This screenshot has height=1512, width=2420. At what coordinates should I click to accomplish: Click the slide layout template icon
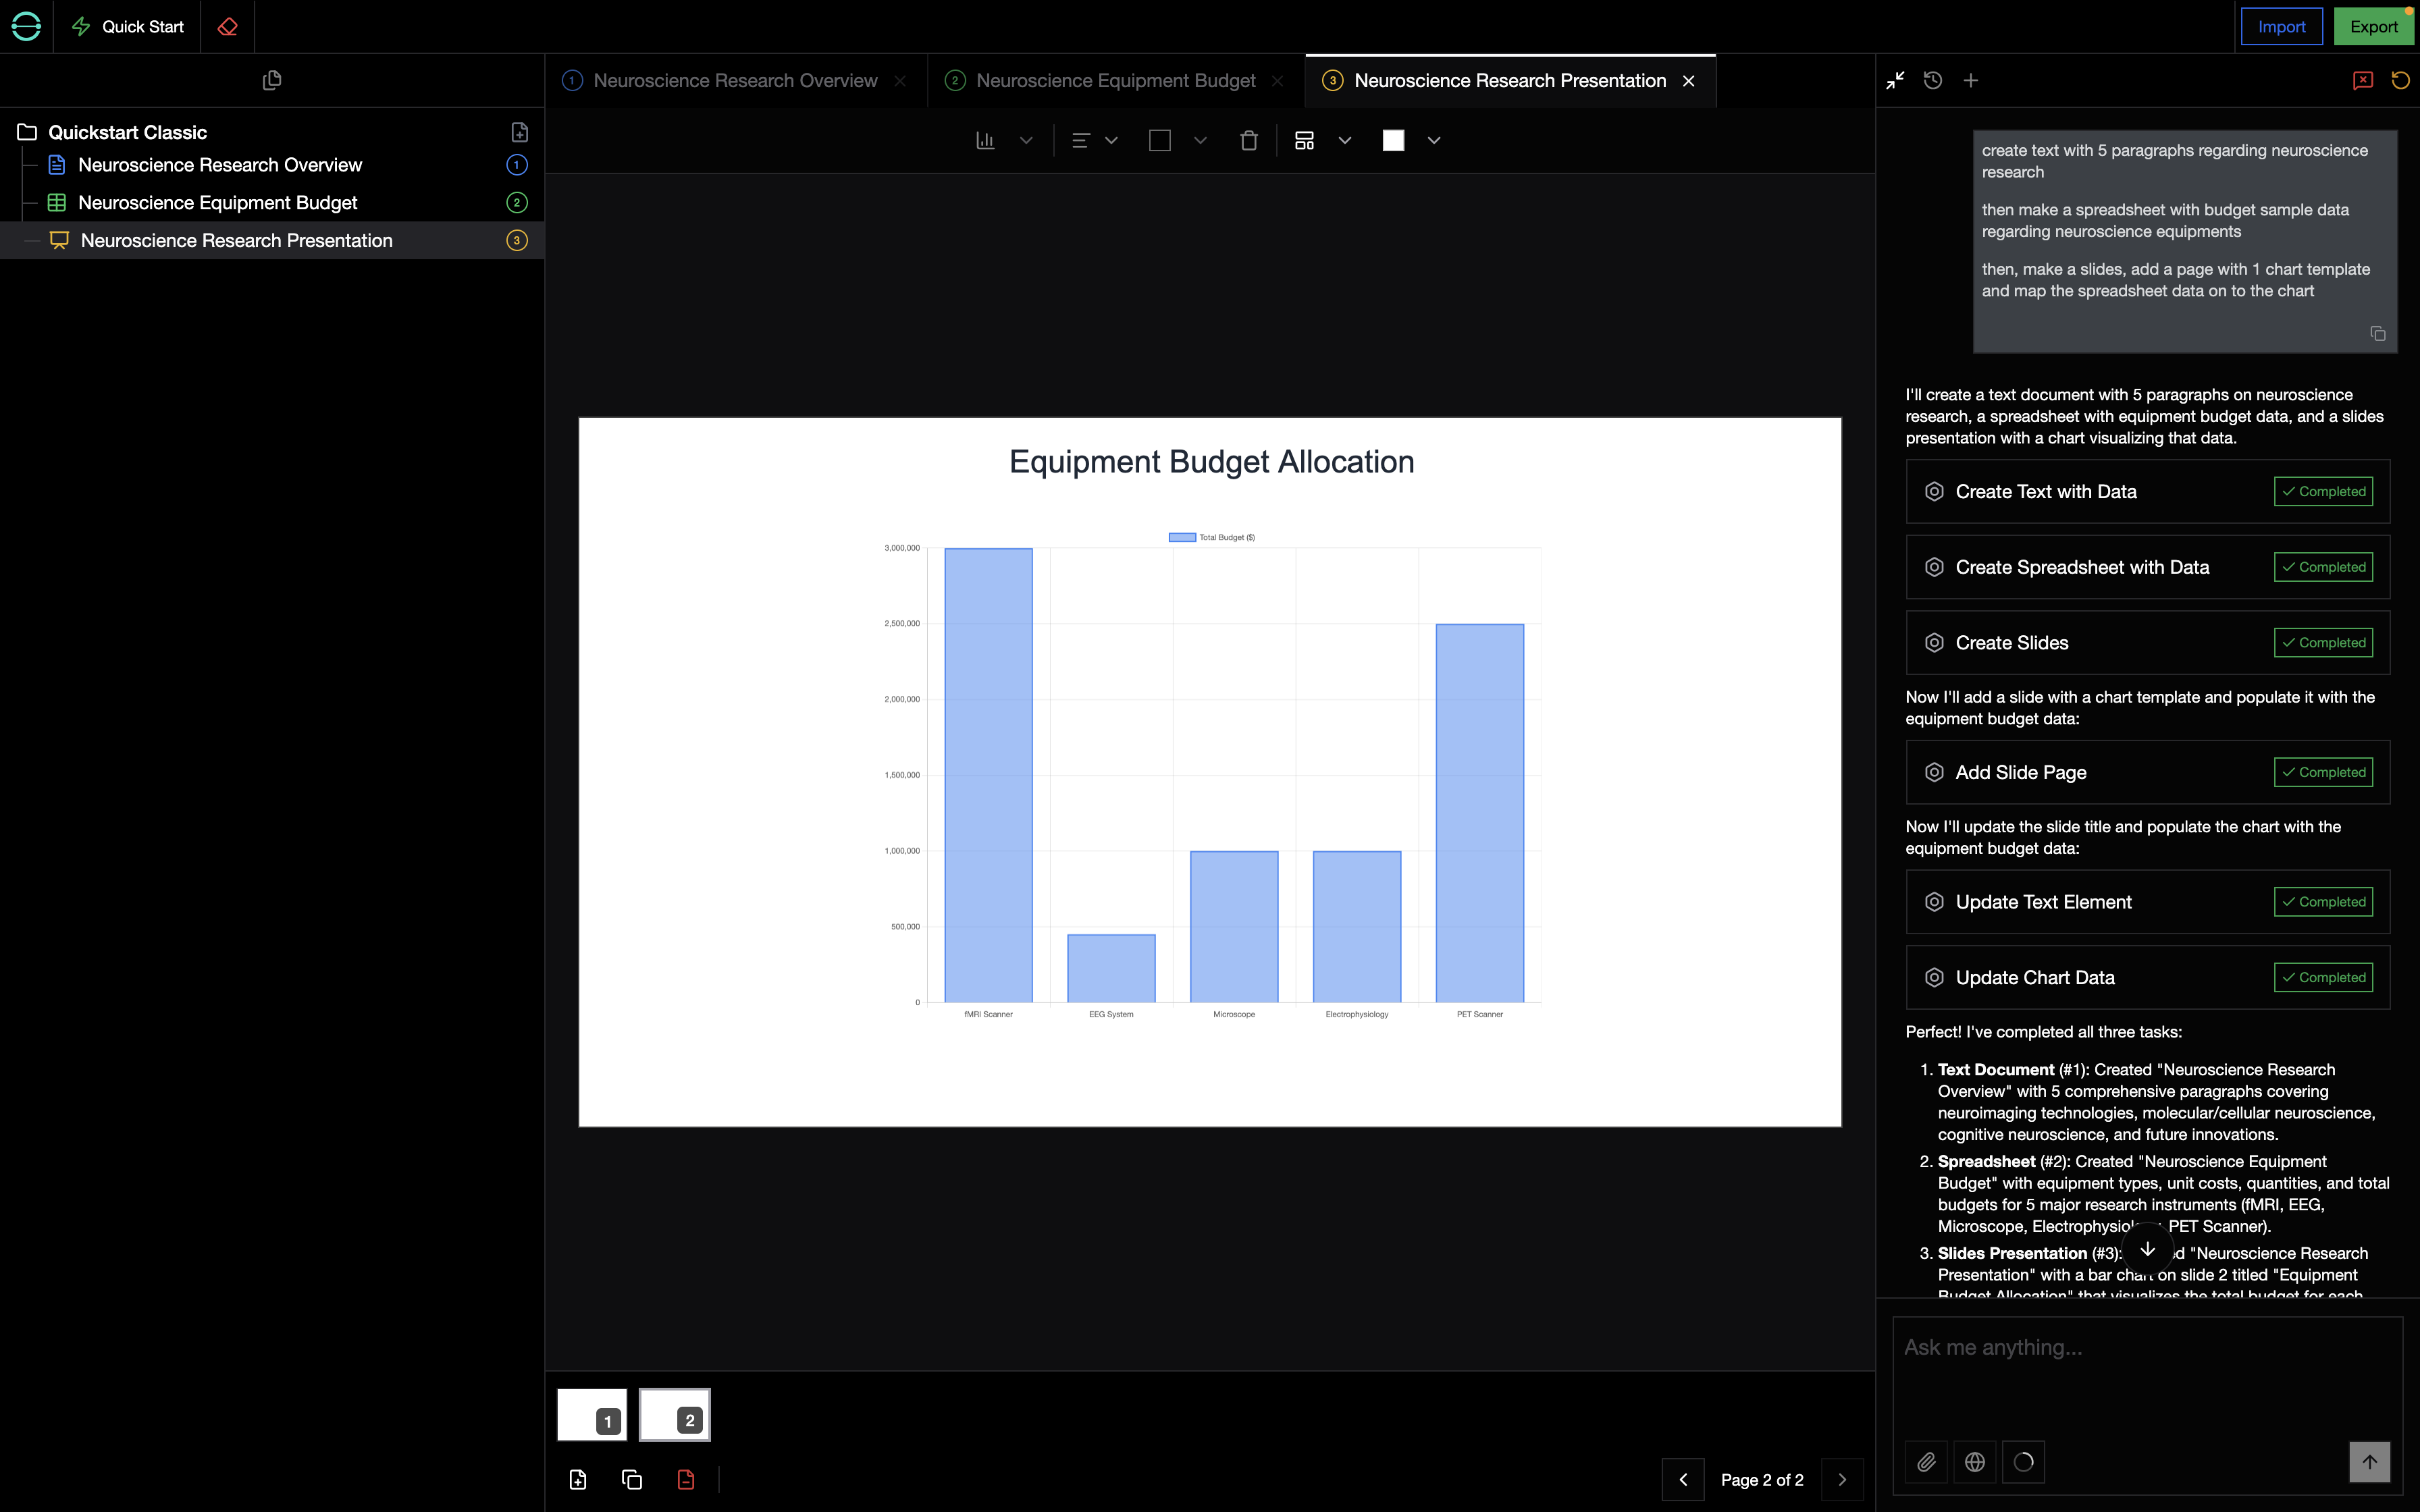[x=1305, y=140]
